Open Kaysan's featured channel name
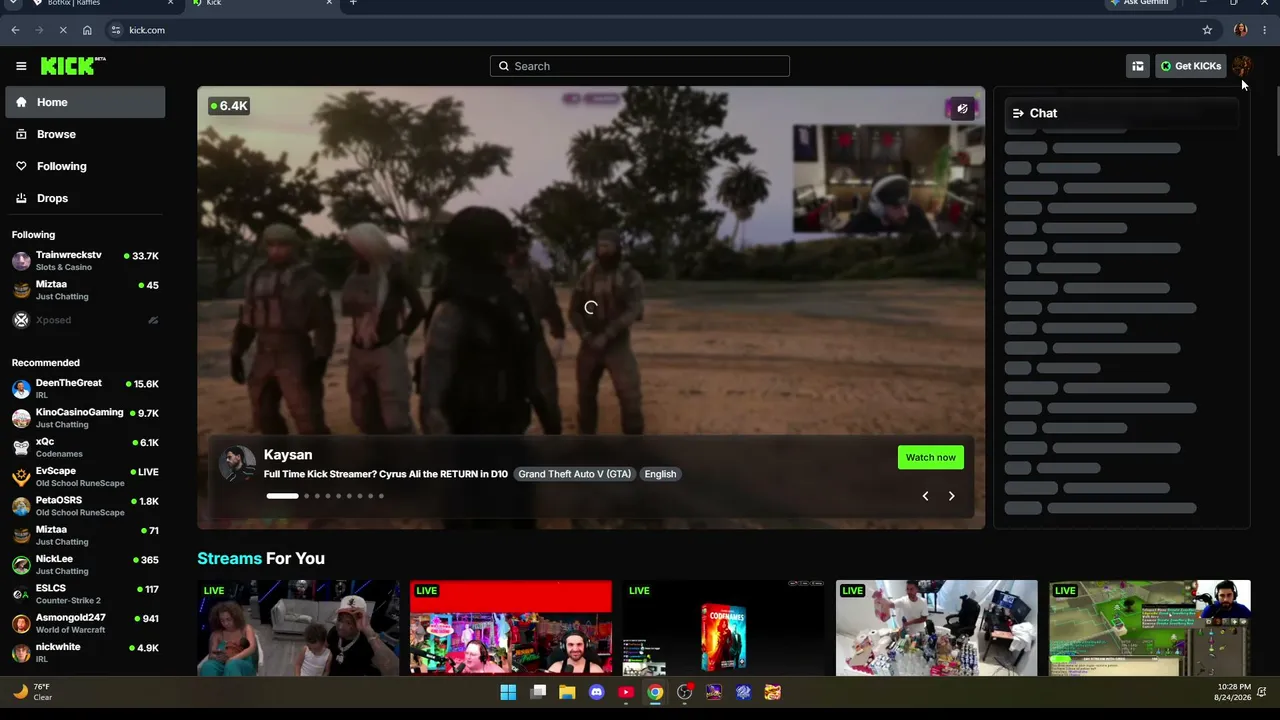Viewport: 1280px width, 720px height. pos(288,455)
